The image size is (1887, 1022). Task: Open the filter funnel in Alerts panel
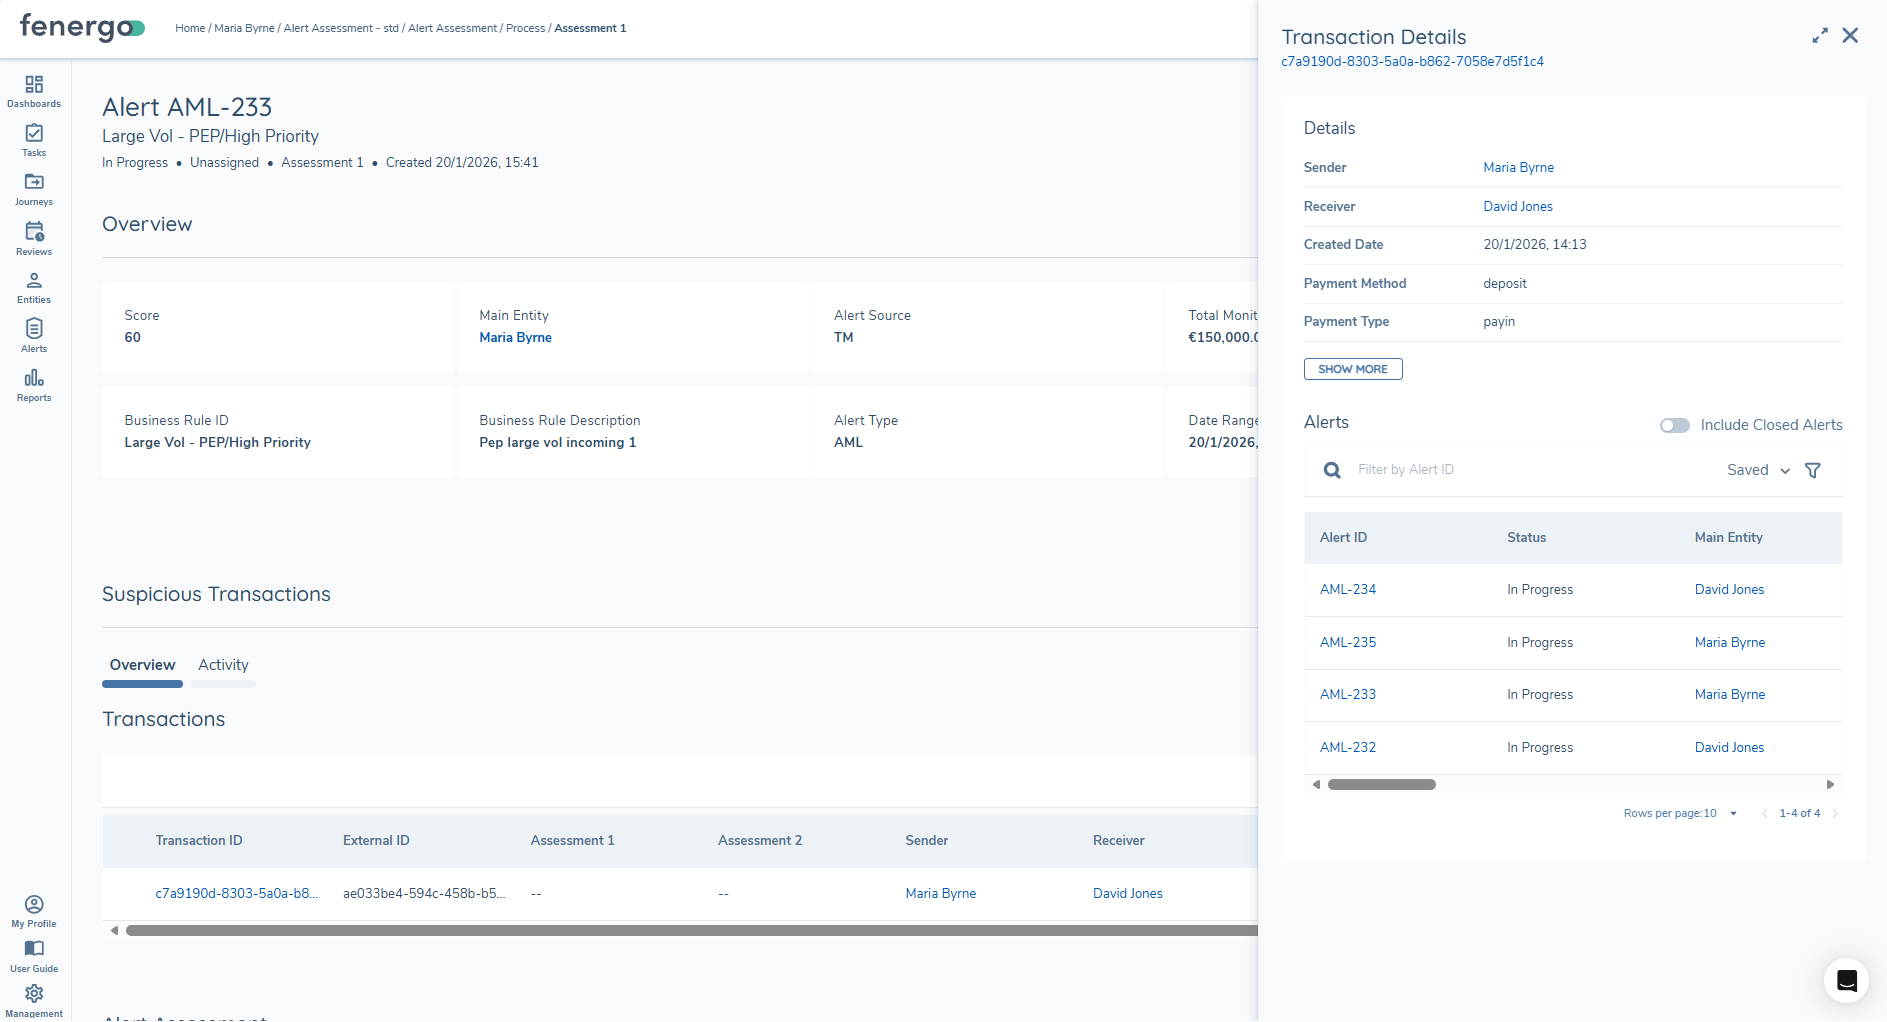point(1813,470)
